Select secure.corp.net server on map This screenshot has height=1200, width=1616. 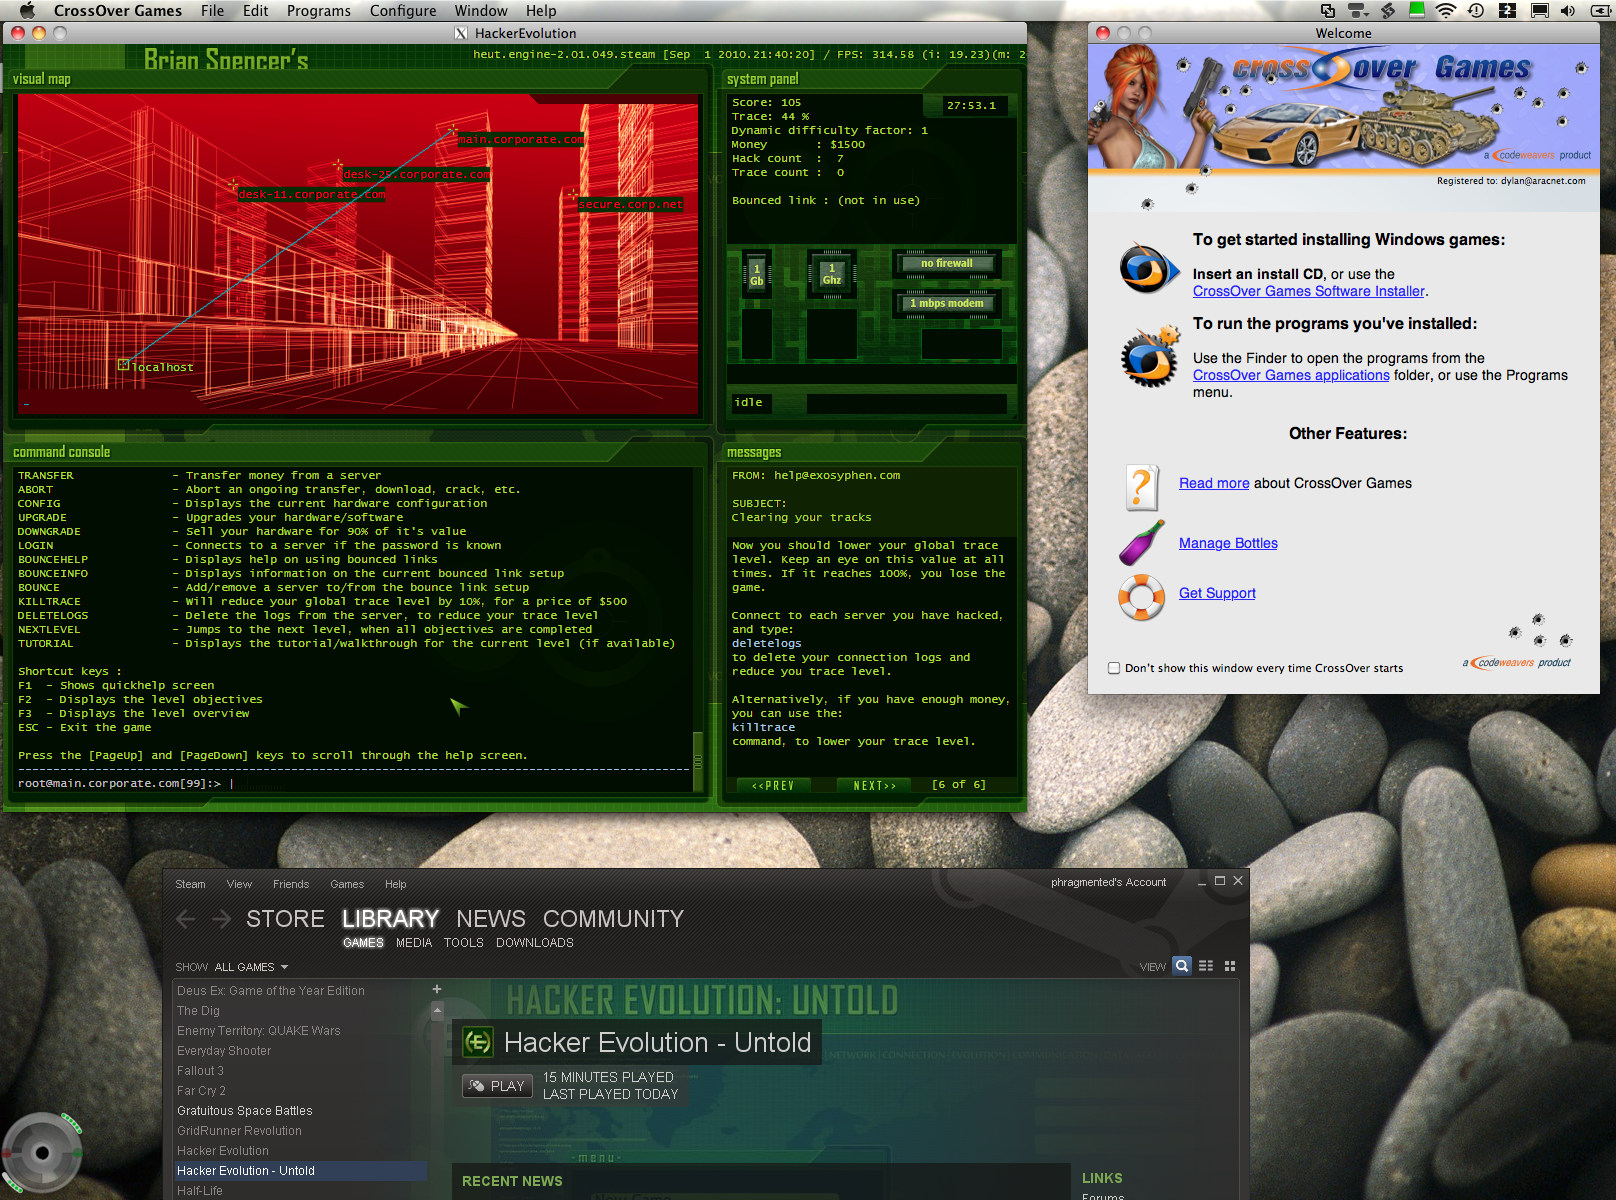pyautogui.click(x=630, y=204)
